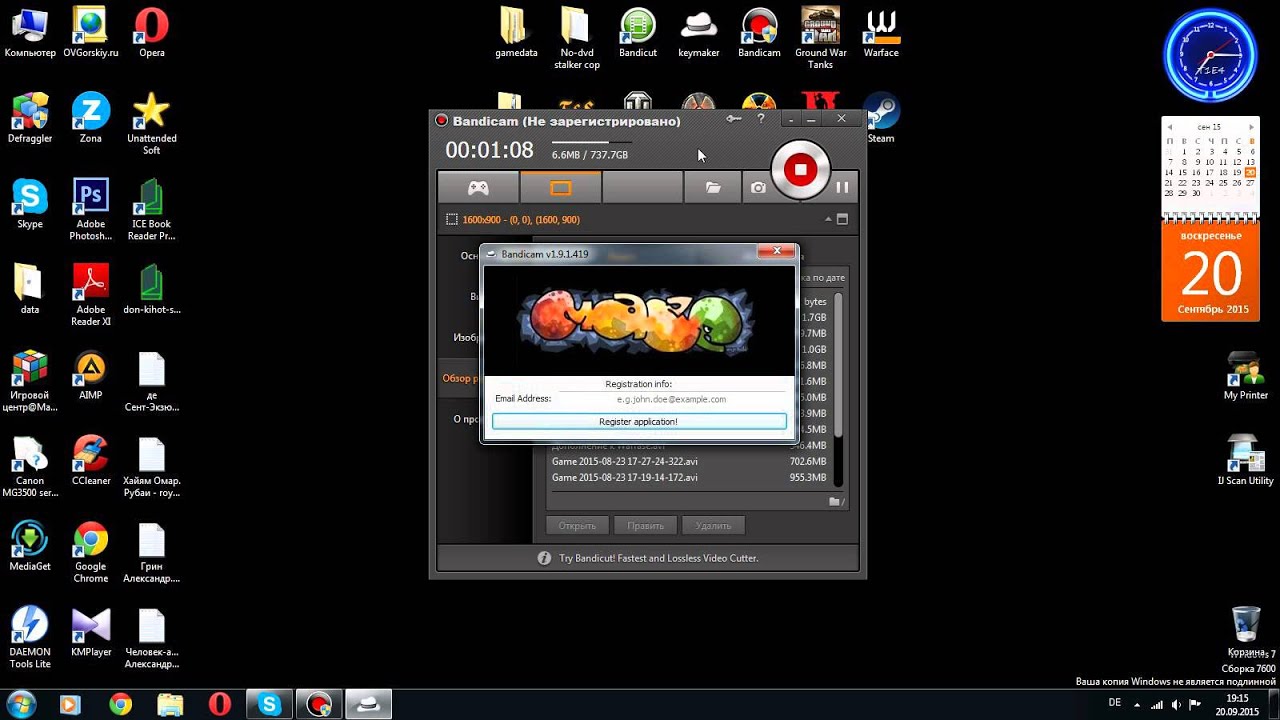1280x720 pixels.
Task: Open MediaGet desktop icon
Action: (x=30, y=546)
